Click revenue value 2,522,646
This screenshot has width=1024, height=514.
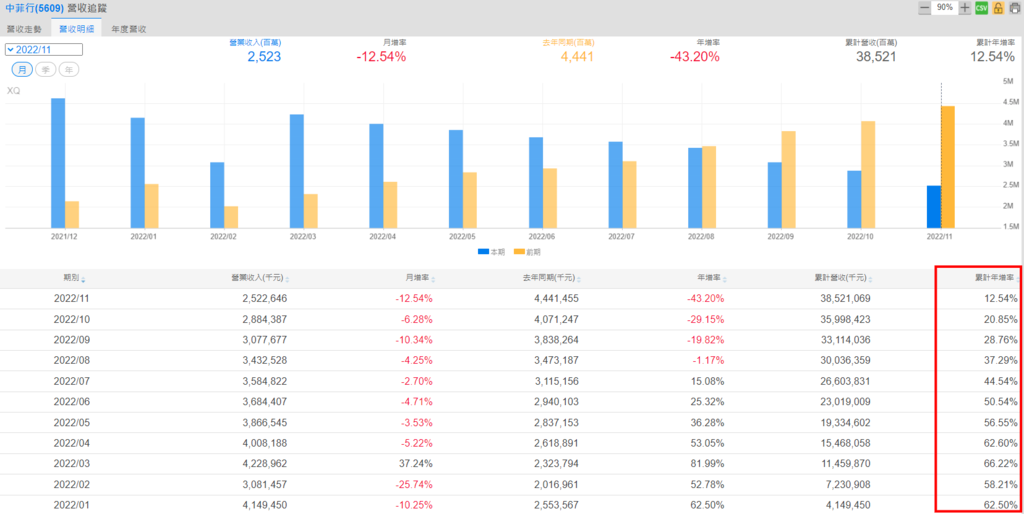pyautogui.click(x=264, y=298)
